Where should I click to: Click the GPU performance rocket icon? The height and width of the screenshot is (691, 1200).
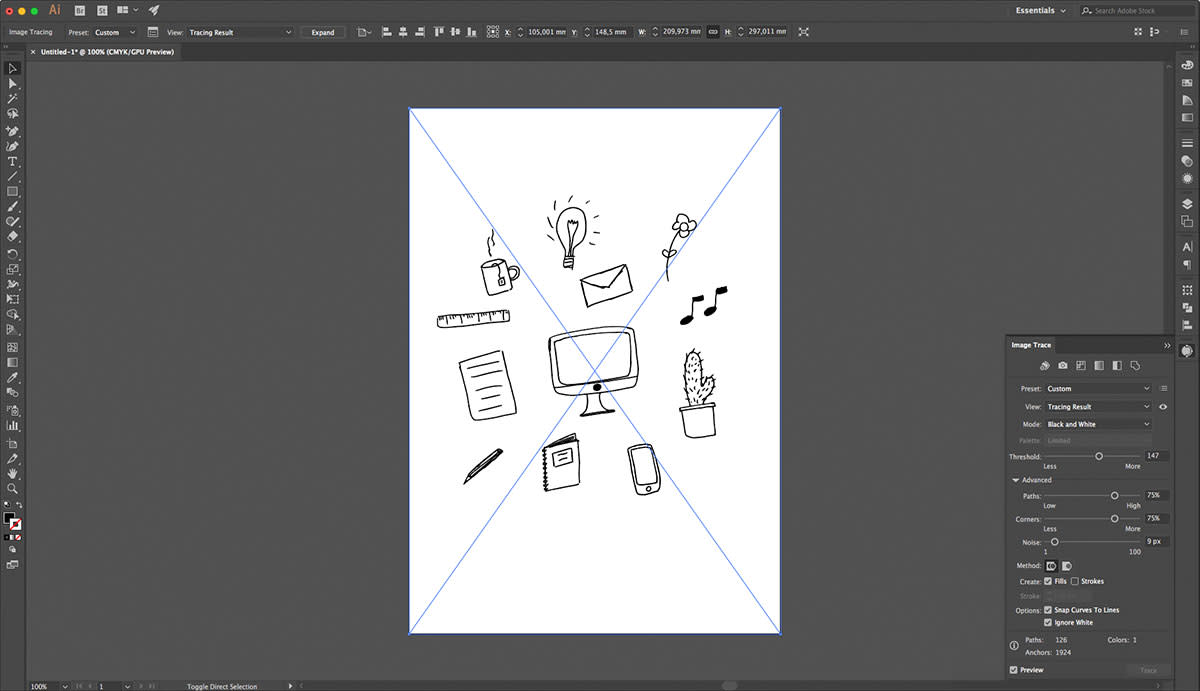click(x=154, y=10)
